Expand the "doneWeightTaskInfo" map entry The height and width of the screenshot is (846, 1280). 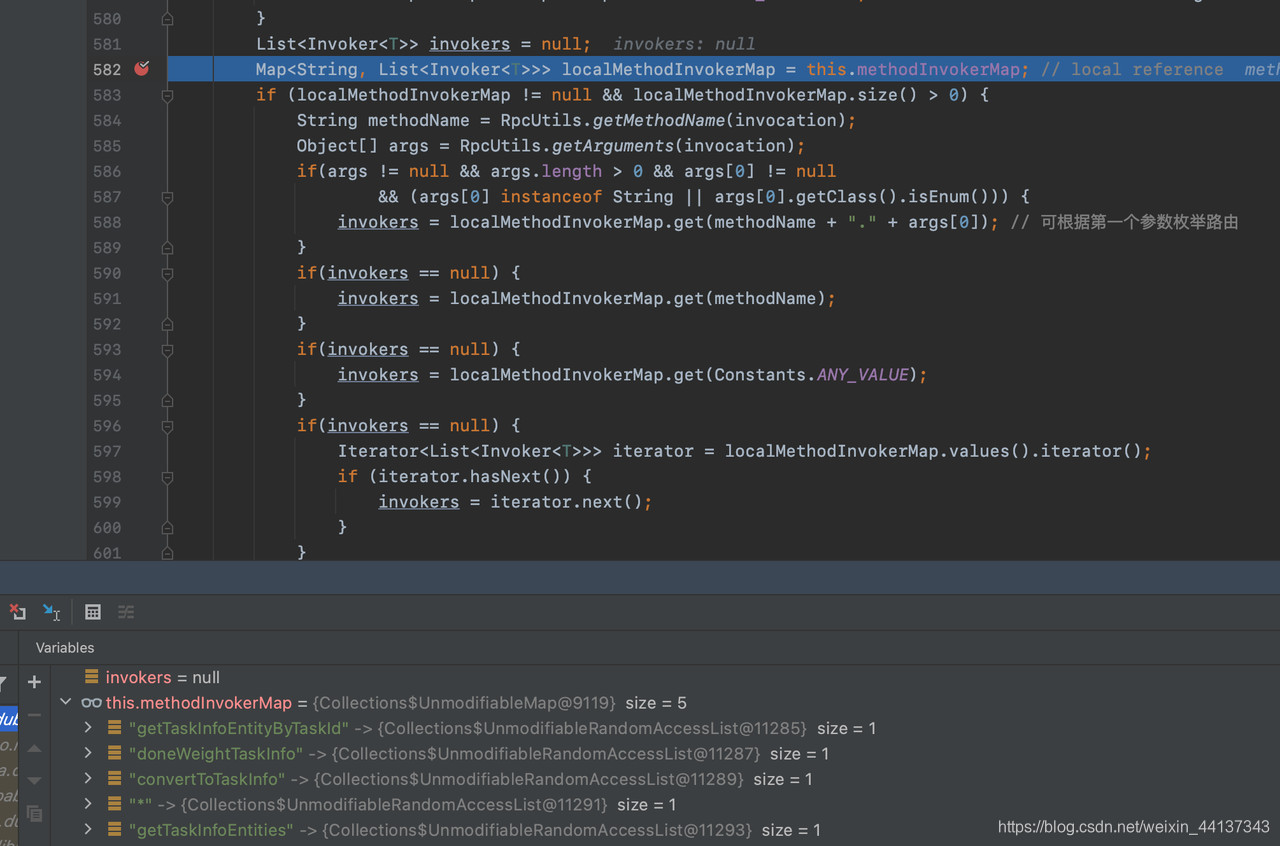click(x=88, y=753)
